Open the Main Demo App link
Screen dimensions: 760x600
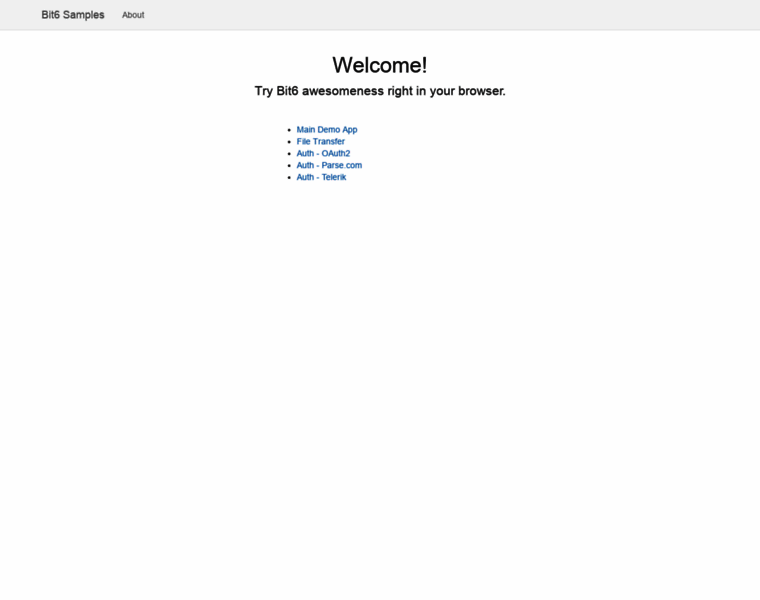[x=327, y=129]
